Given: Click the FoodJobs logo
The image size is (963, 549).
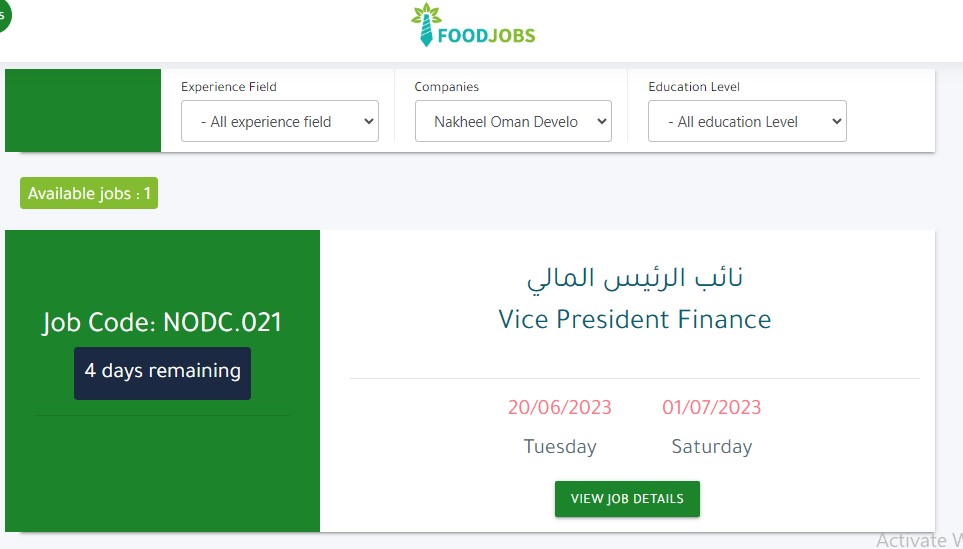Looking at the screenshot, I should [474, 25].
